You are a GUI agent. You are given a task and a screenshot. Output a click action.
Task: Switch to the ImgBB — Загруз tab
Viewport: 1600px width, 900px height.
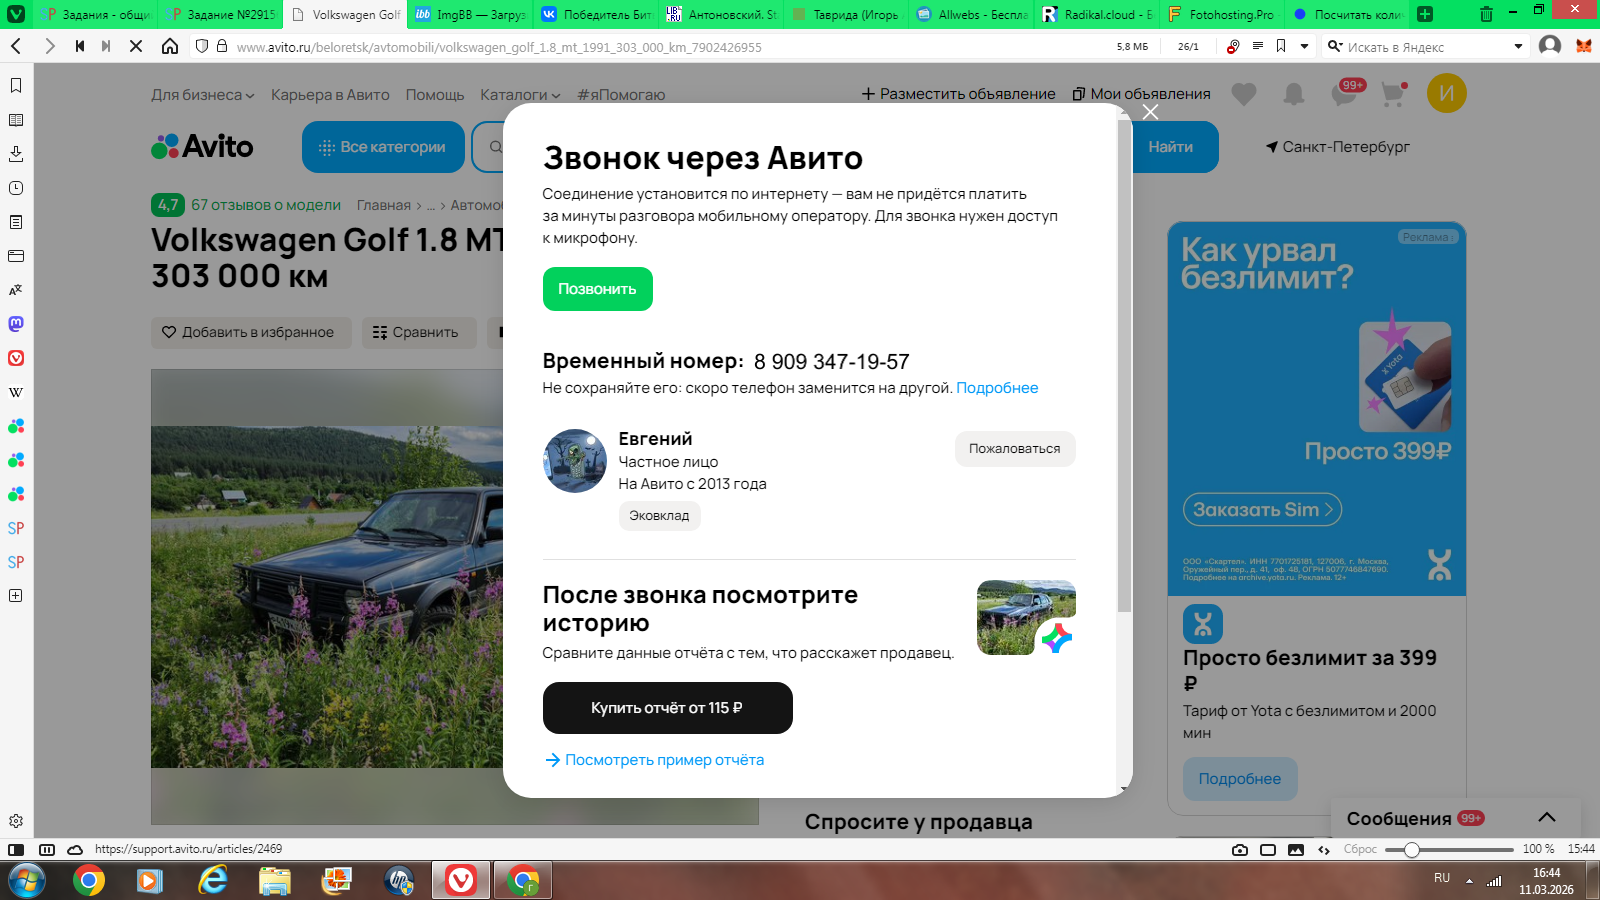point(470,14)
